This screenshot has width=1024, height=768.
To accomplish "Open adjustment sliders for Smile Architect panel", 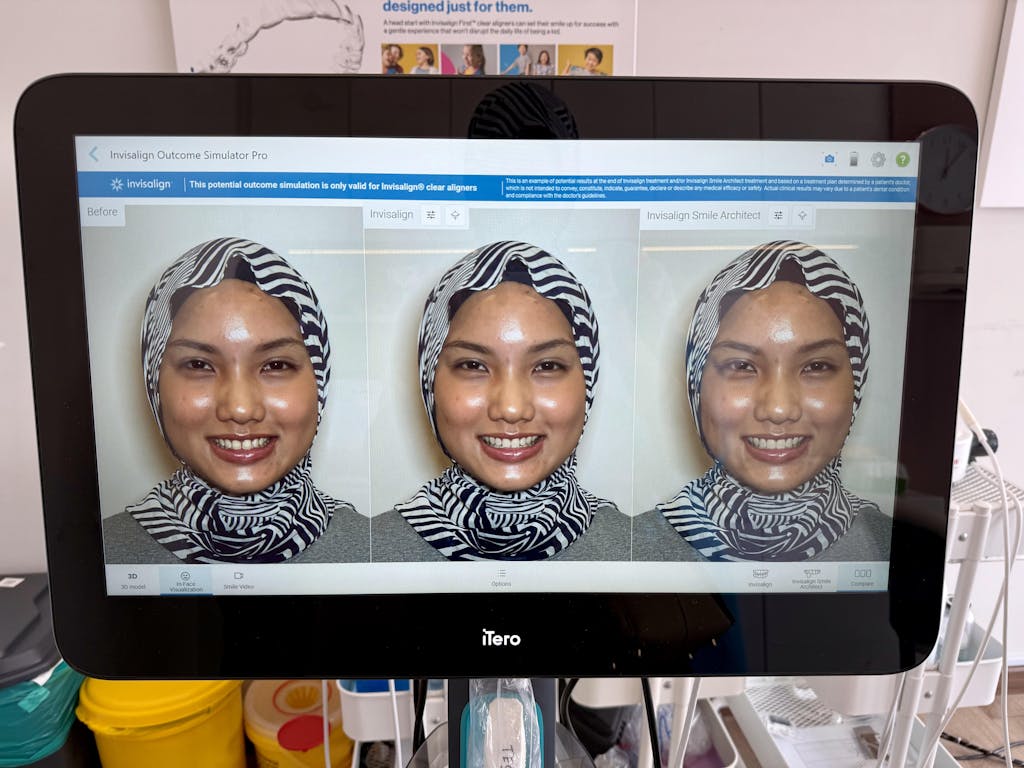I will pos(778,215).
